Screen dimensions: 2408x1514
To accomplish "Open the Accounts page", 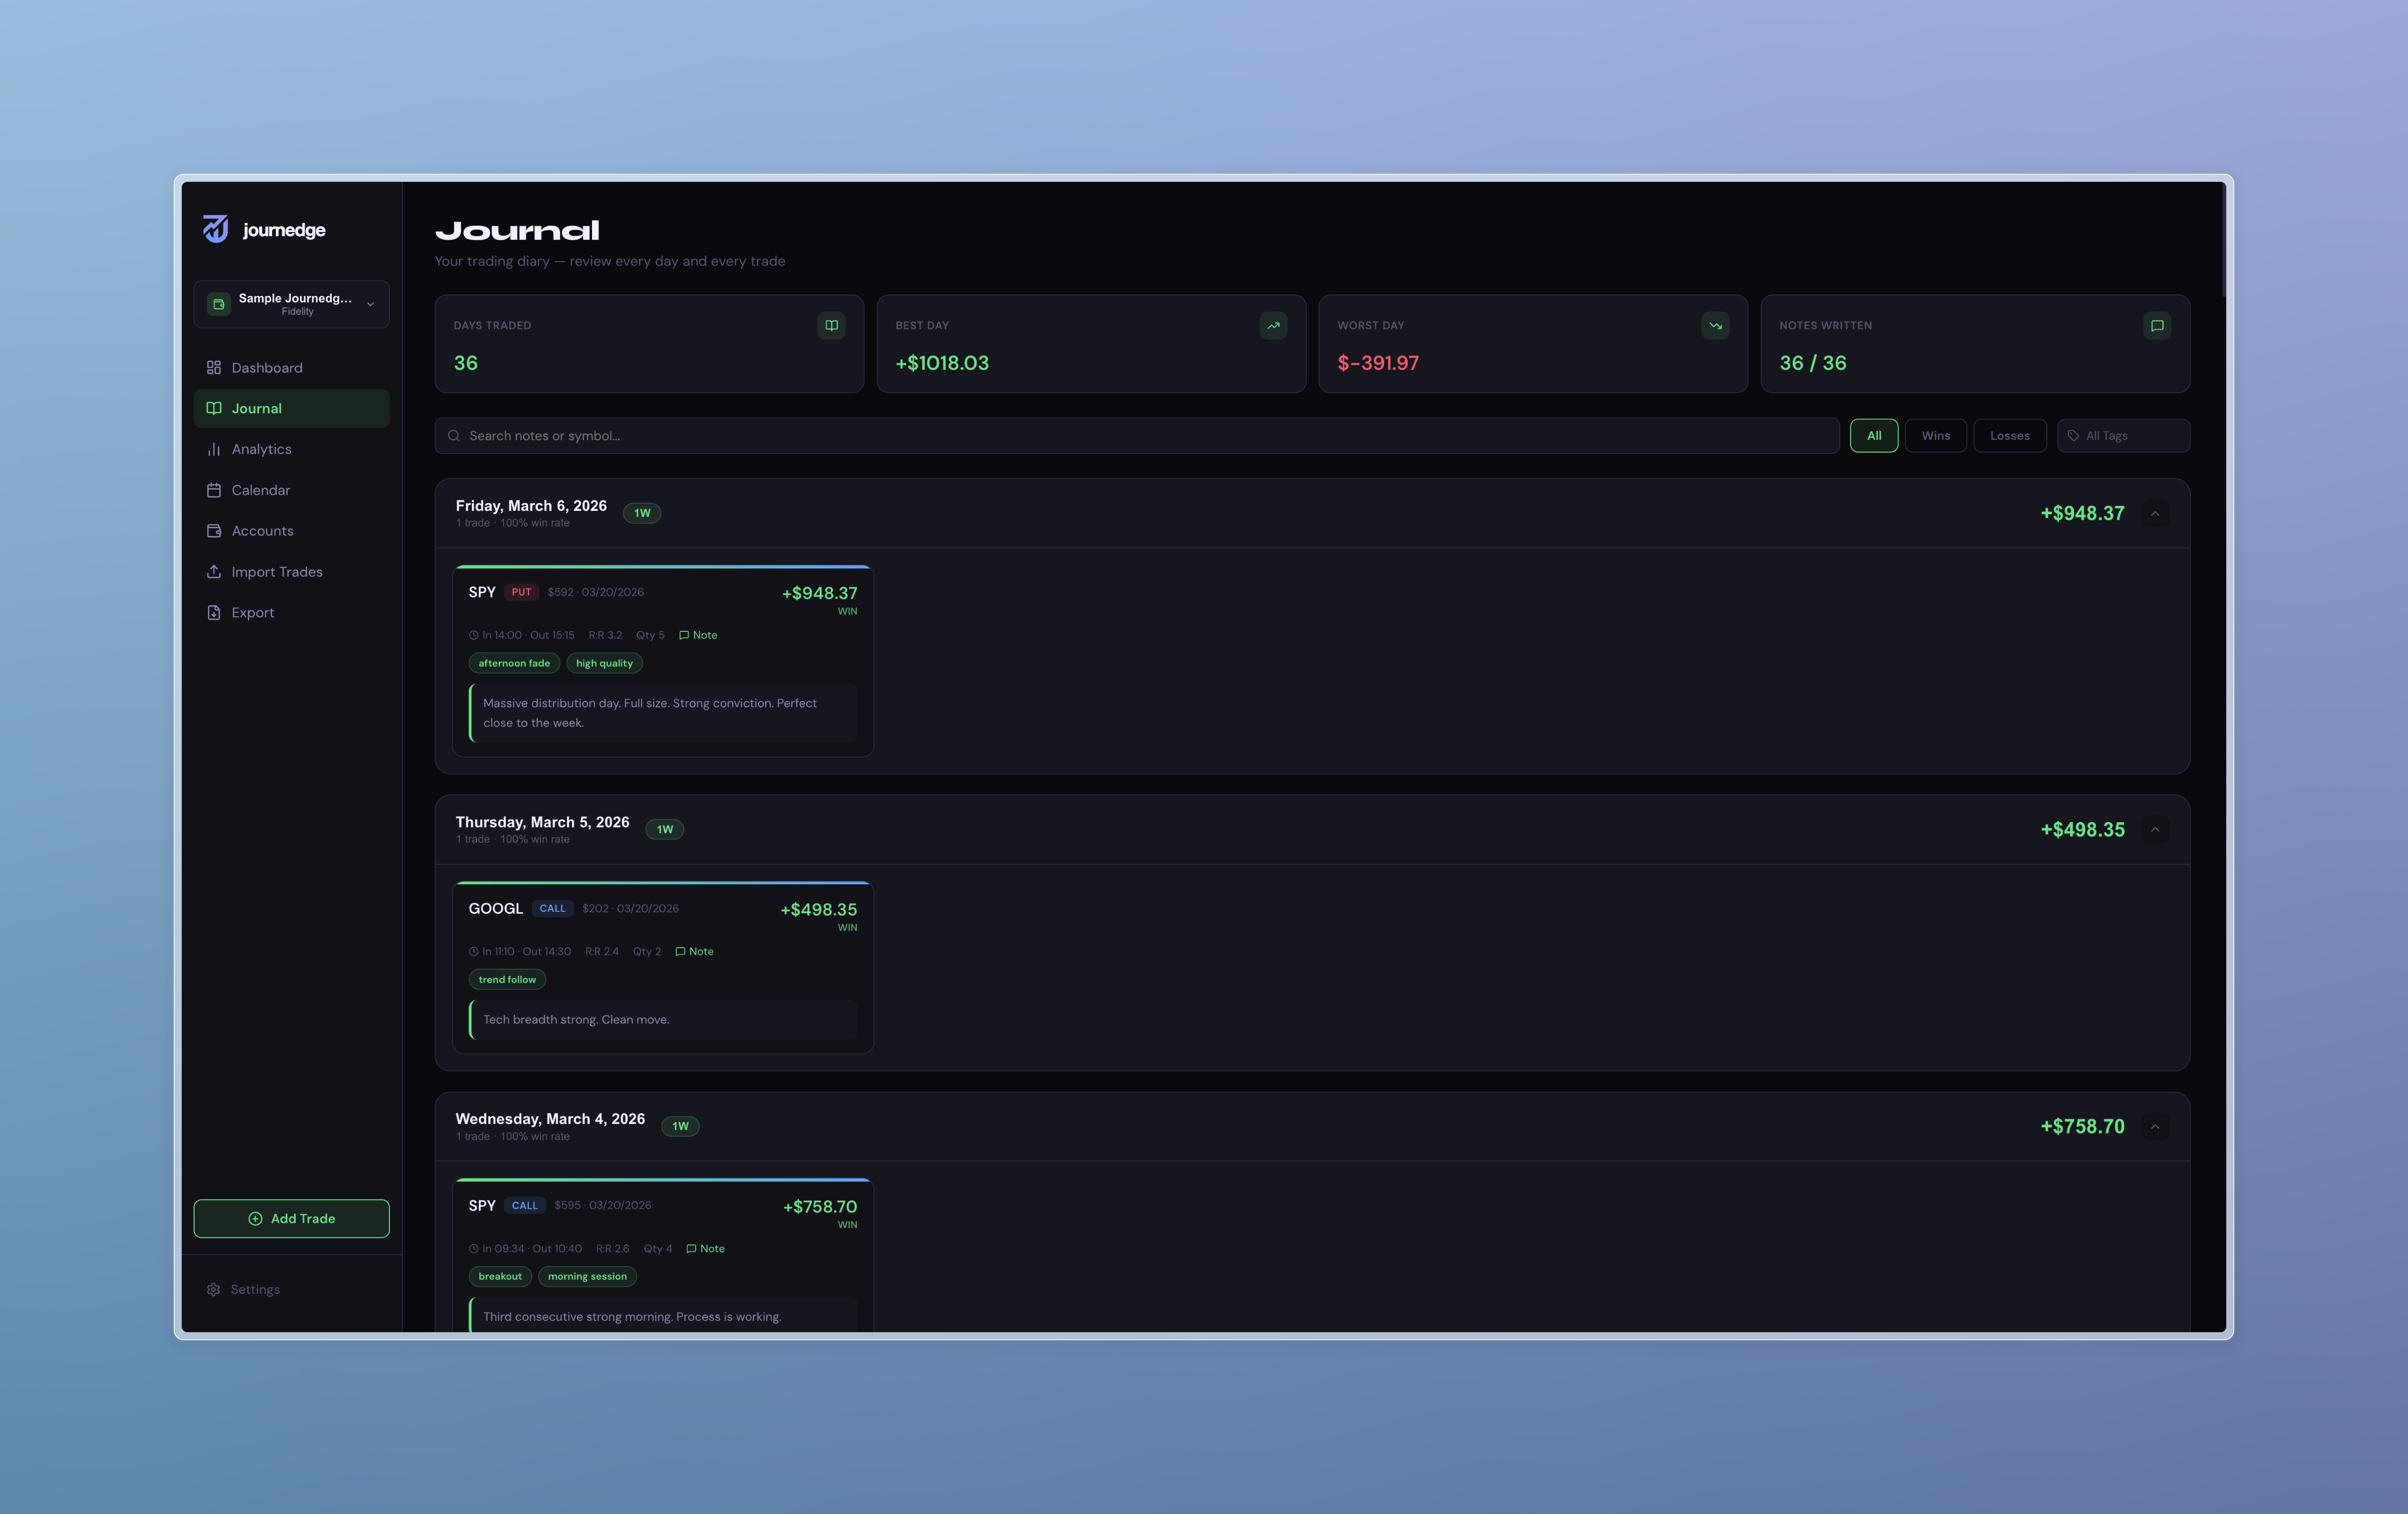I will 291,531.
